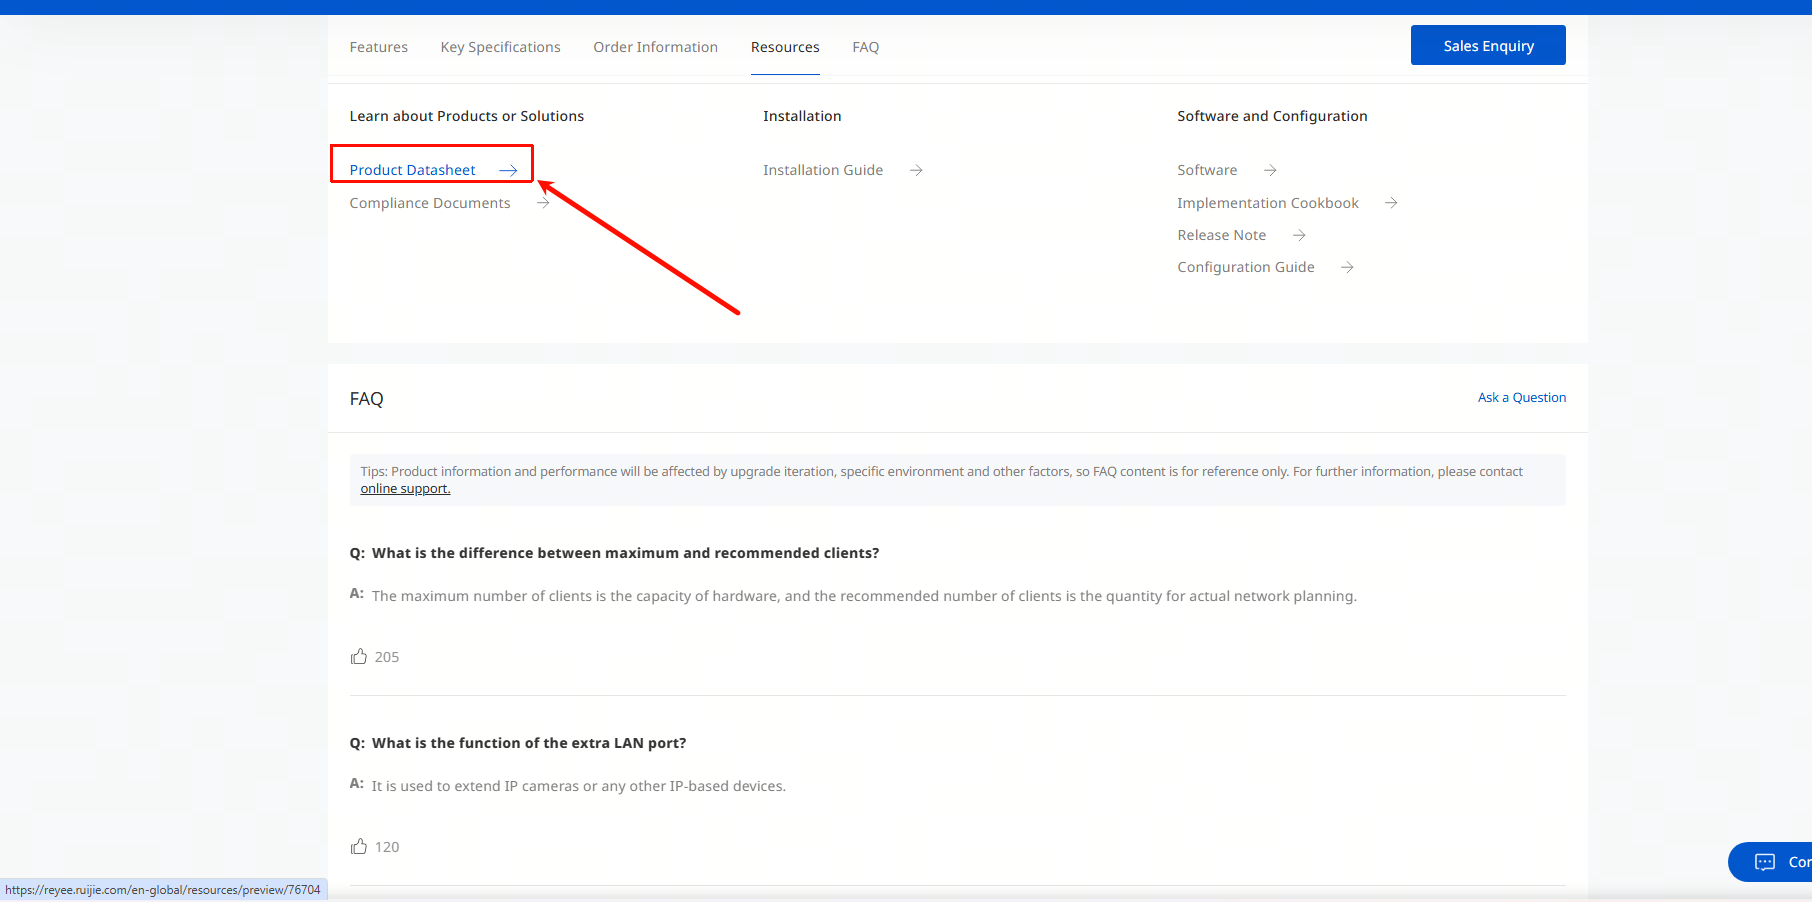This screenshot has height=902, width=1812.
Task: Click the arrow beside Installation Guide
Action: tap(916, 171)
